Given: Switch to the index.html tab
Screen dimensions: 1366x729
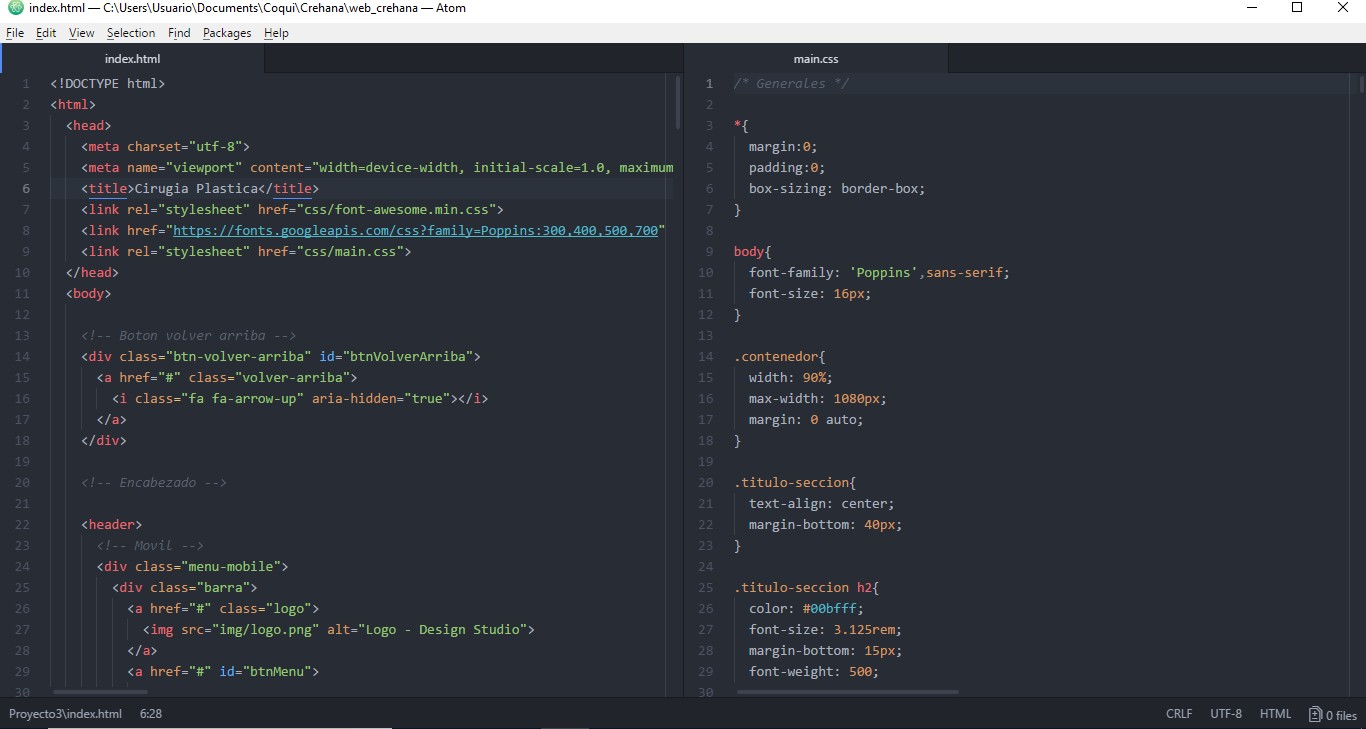Looking at the screenshot, I should [133, 59].
